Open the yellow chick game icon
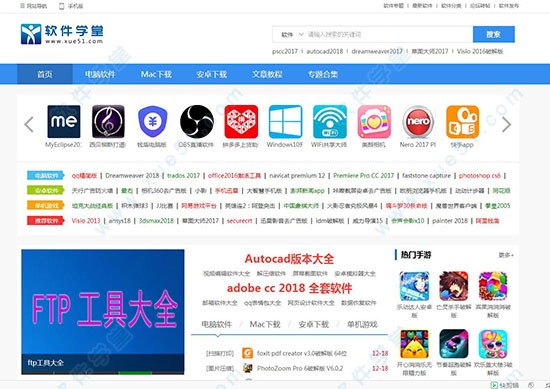550x389 pixels. pyautogui.click(x=414, y=344)
